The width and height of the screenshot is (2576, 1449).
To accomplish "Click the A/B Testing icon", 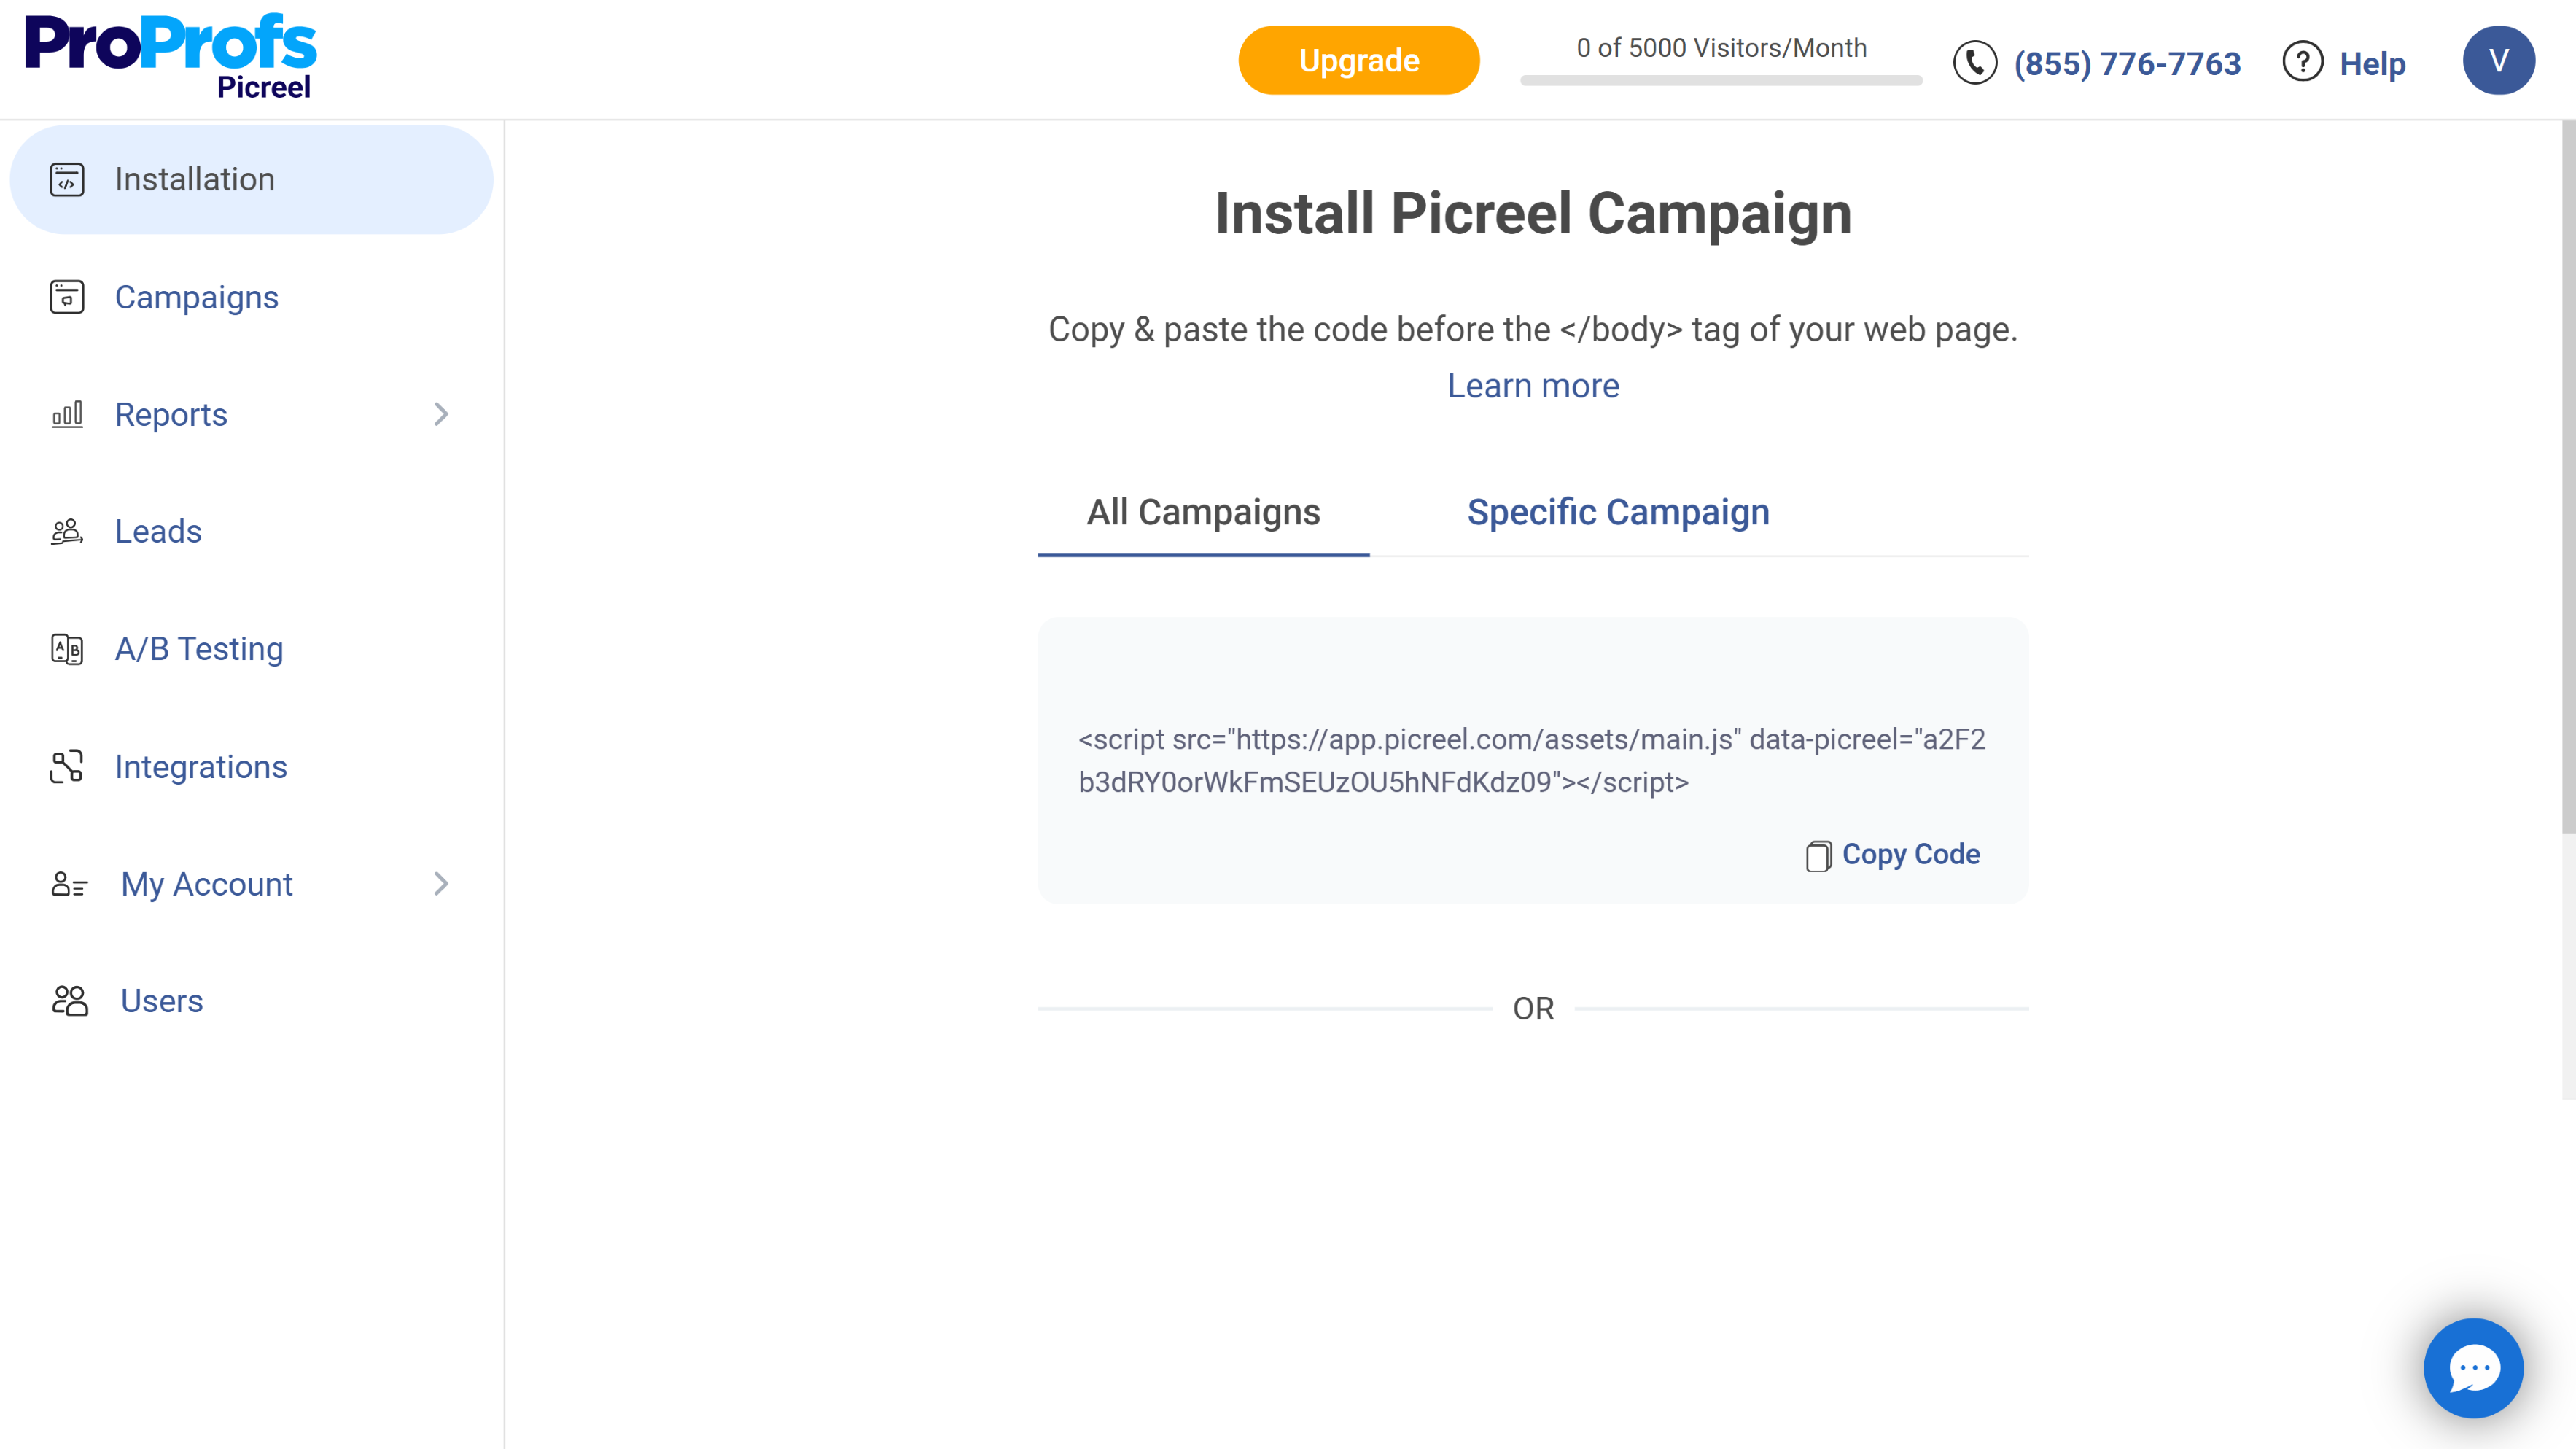I will coord(67,649).
